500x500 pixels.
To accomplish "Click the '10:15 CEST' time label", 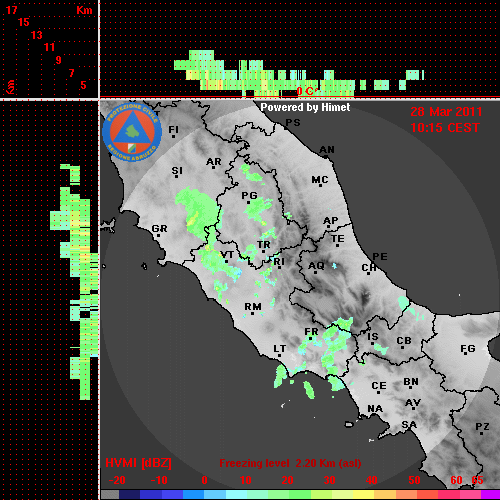I will (x=445, y=128).
